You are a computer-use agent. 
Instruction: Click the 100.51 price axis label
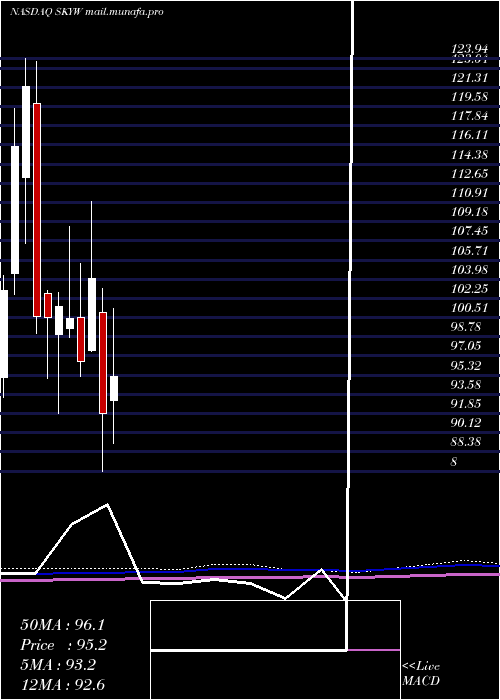point(469,308)
